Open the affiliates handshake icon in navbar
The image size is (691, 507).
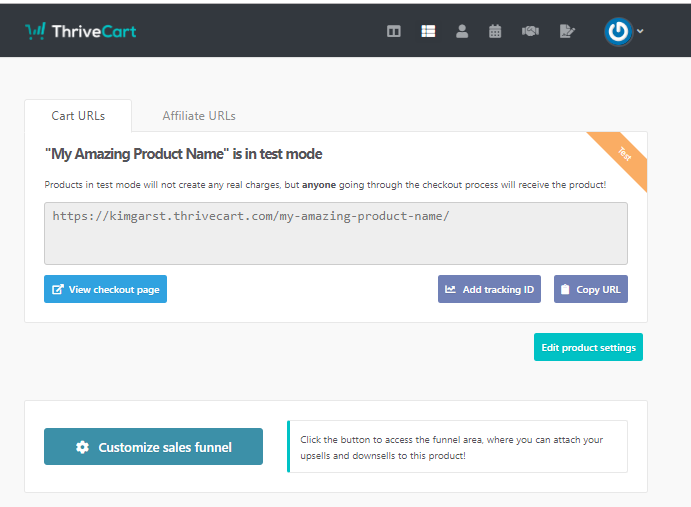530,31
